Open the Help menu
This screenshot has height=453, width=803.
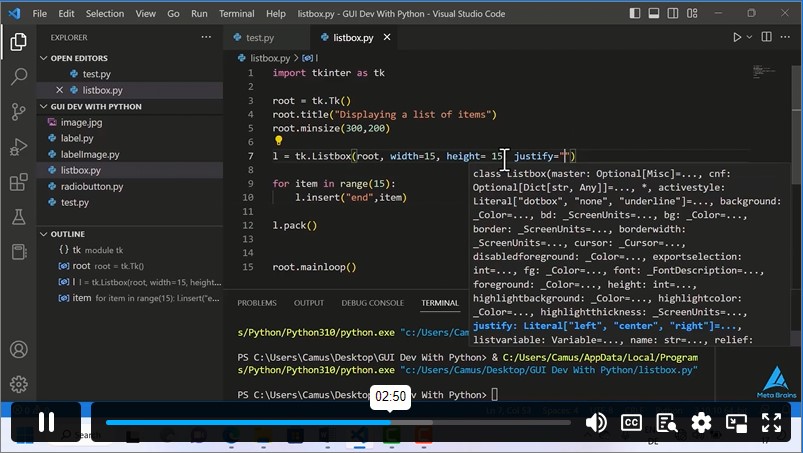coord(276,14)
